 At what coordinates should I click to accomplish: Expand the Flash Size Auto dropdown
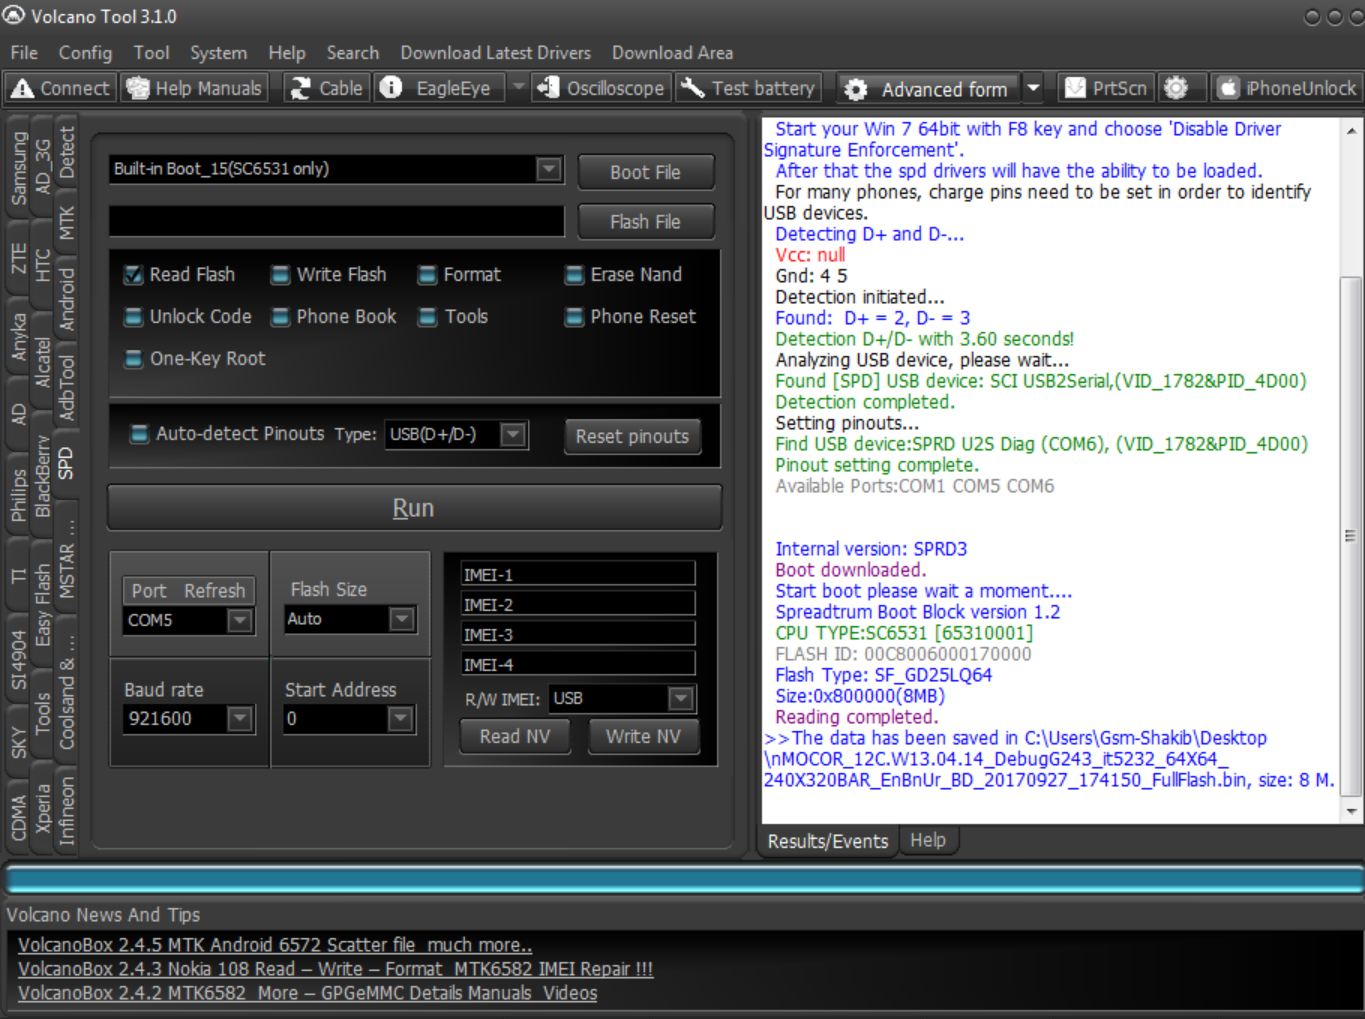click(402, 619)
